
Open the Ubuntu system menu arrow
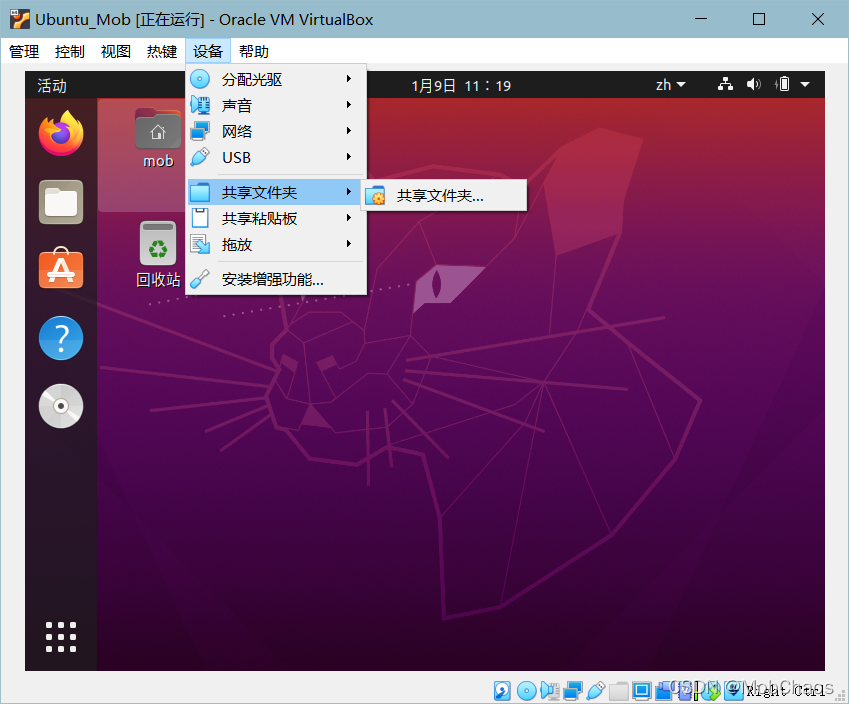[805, 84]
